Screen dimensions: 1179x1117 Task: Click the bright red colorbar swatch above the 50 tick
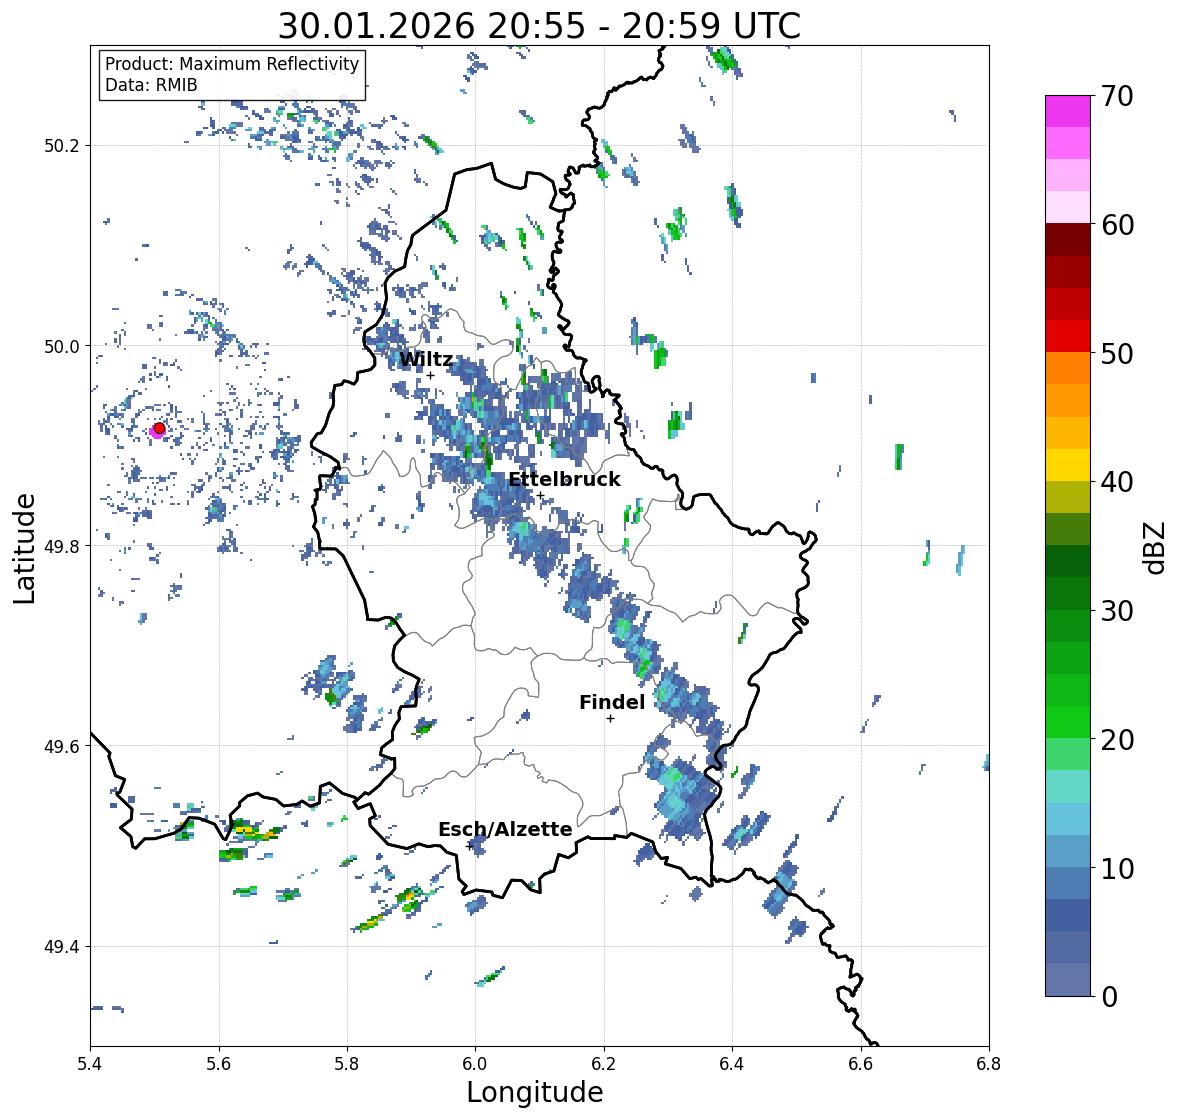[1068, 336]
